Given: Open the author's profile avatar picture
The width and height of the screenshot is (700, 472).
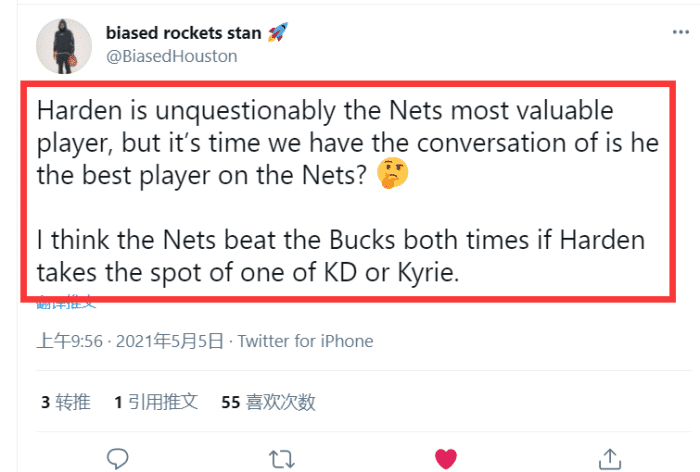Looking at the screenshot, I should pos(67,45).
